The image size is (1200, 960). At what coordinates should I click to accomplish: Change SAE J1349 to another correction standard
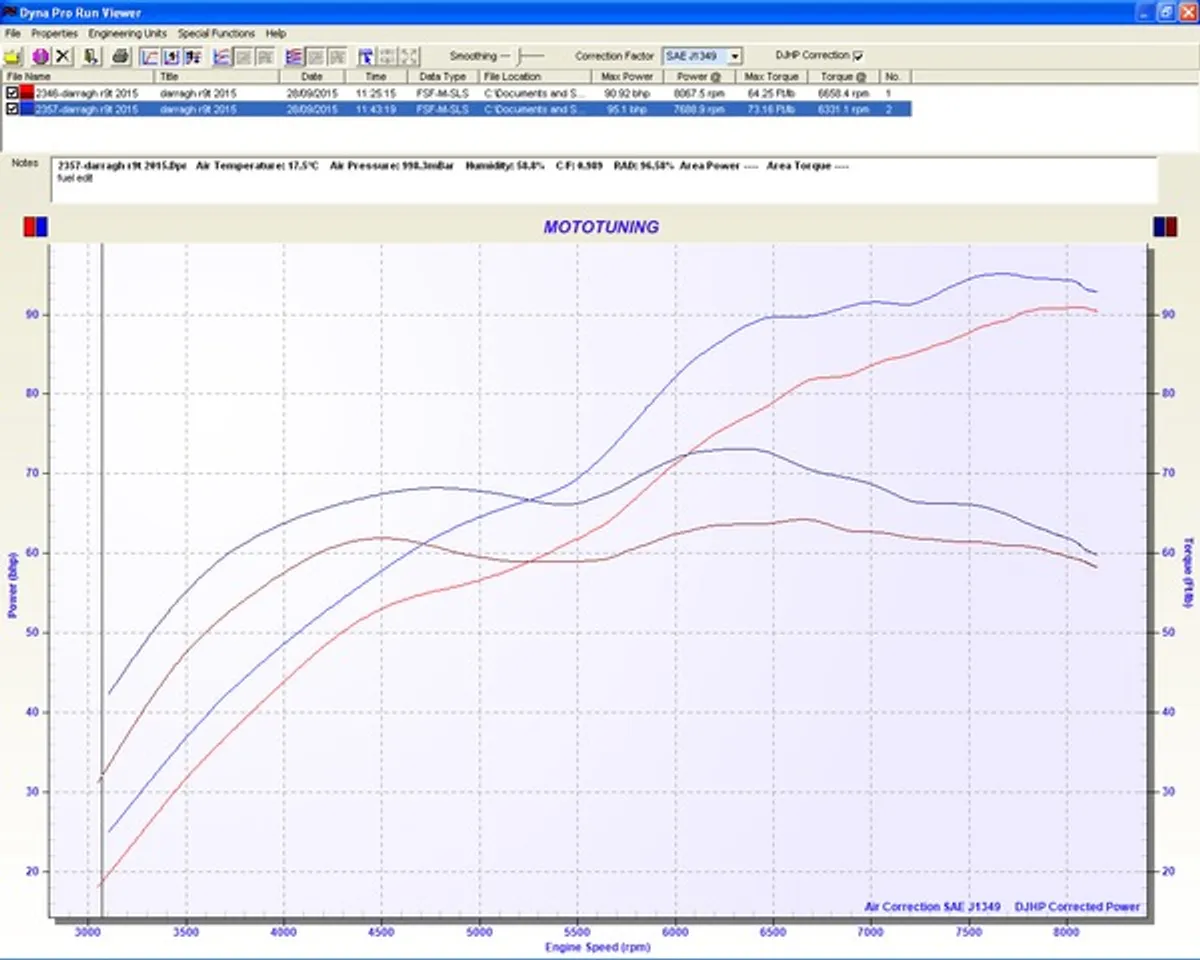point(733,55)
